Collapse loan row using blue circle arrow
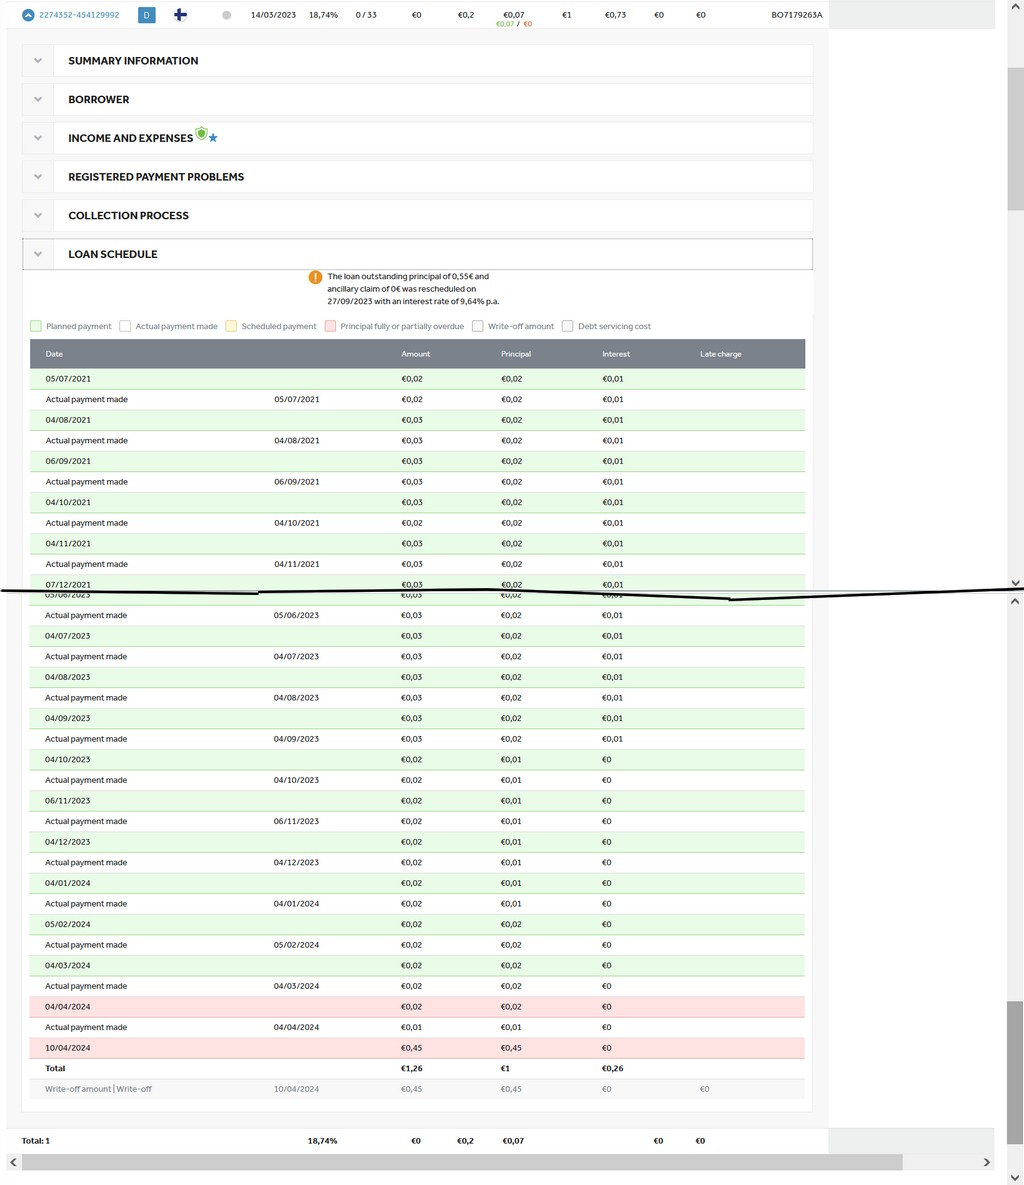The image size is (1024, 1185). coord(28,15)
